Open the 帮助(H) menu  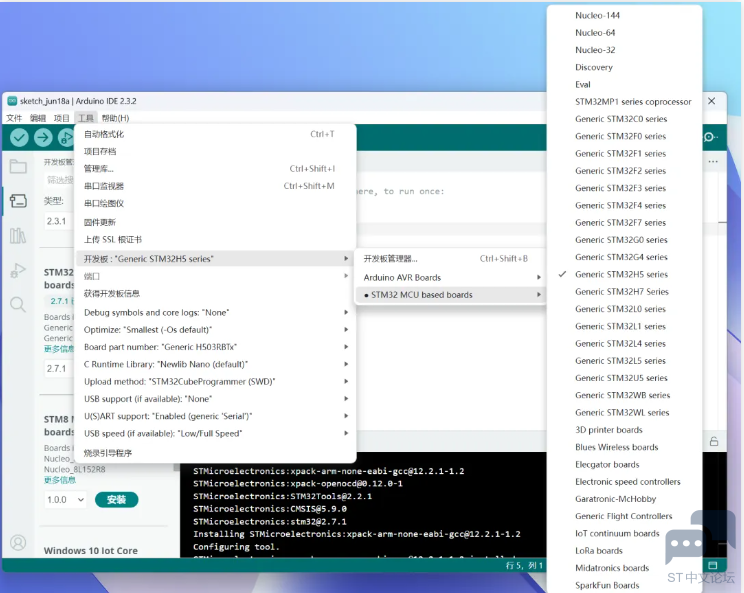pyautogui.click(x=115, y=118)
